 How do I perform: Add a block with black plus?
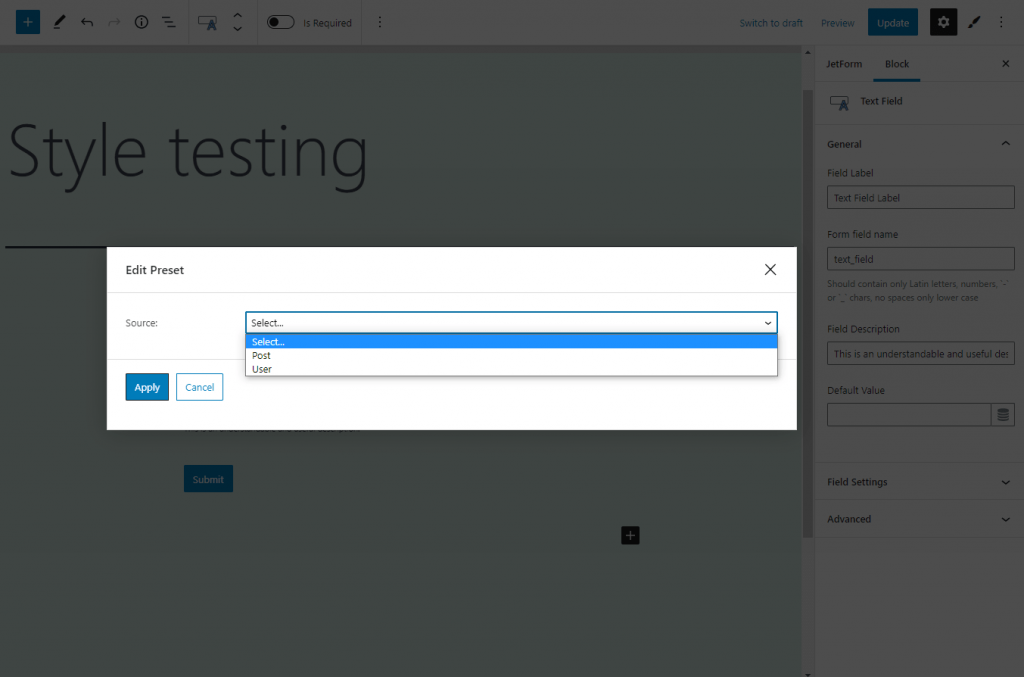(630, 535)
